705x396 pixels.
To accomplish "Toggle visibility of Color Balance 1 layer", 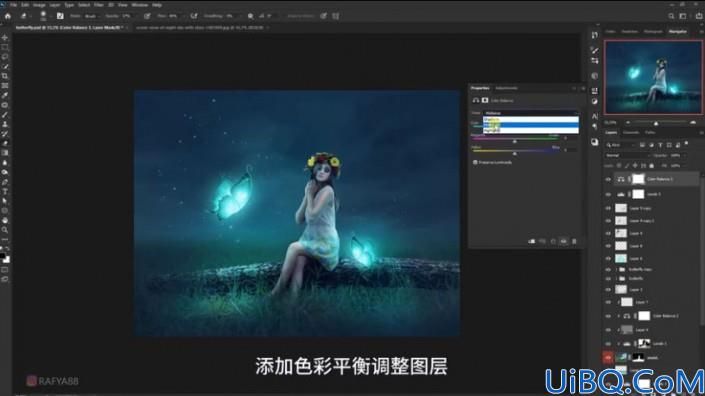I will tap(608, 179).
